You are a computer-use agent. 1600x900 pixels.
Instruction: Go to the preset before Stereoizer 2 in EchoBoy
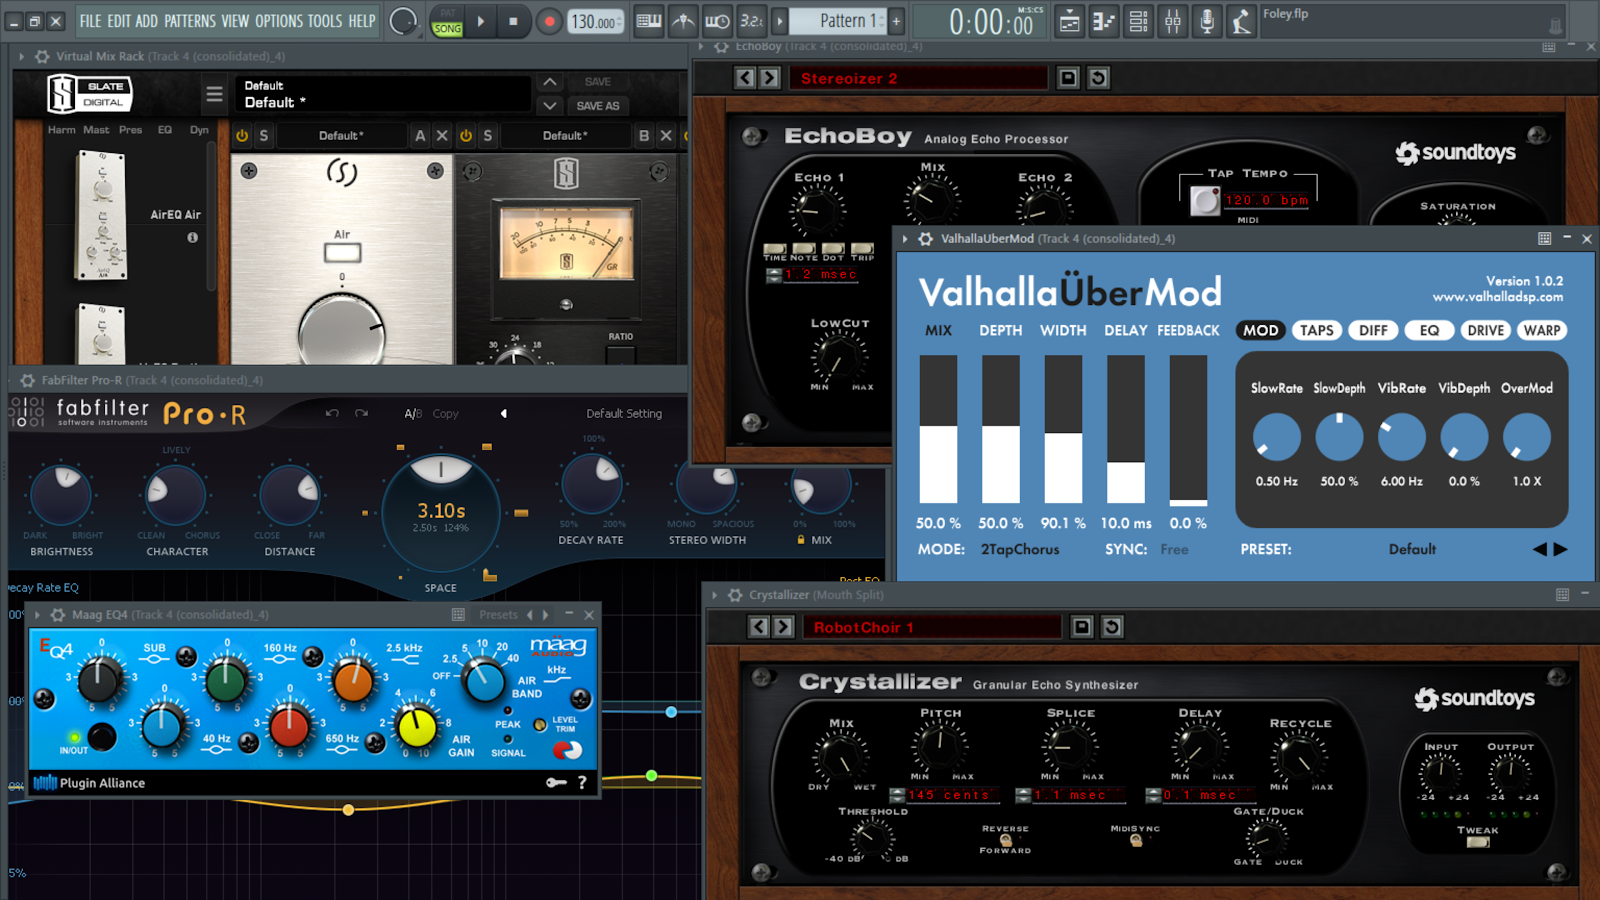(x=745, y=78)
